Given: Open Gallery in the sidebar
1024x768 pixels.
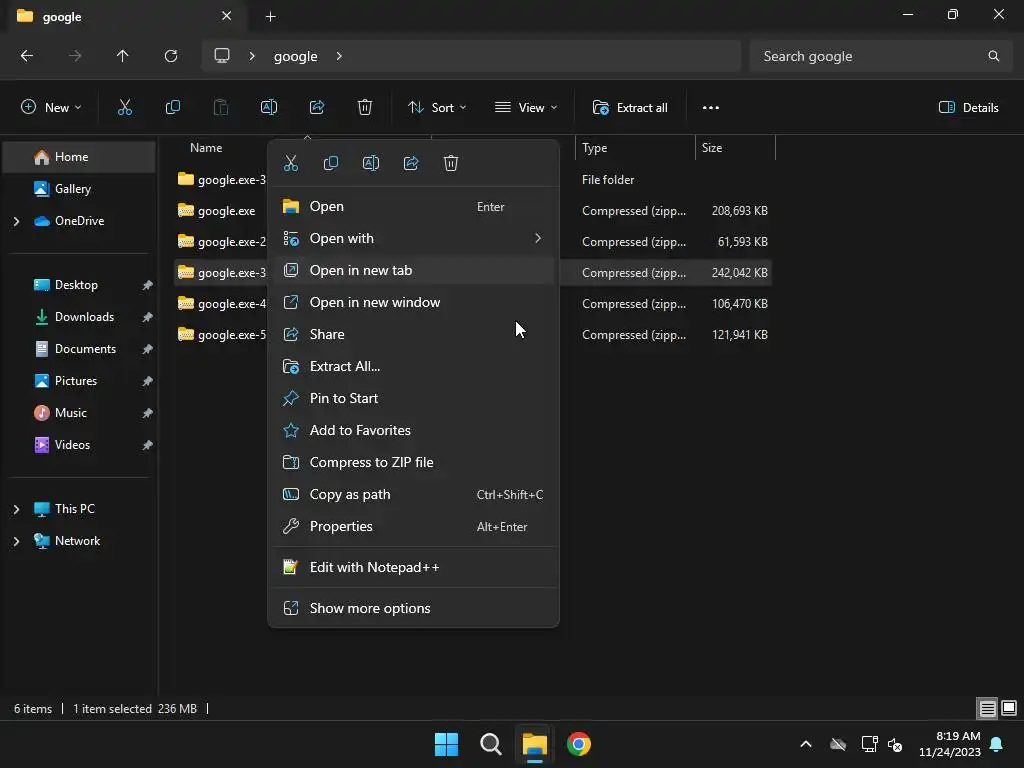Looking at the screenshot, I should tap(79, 189).
